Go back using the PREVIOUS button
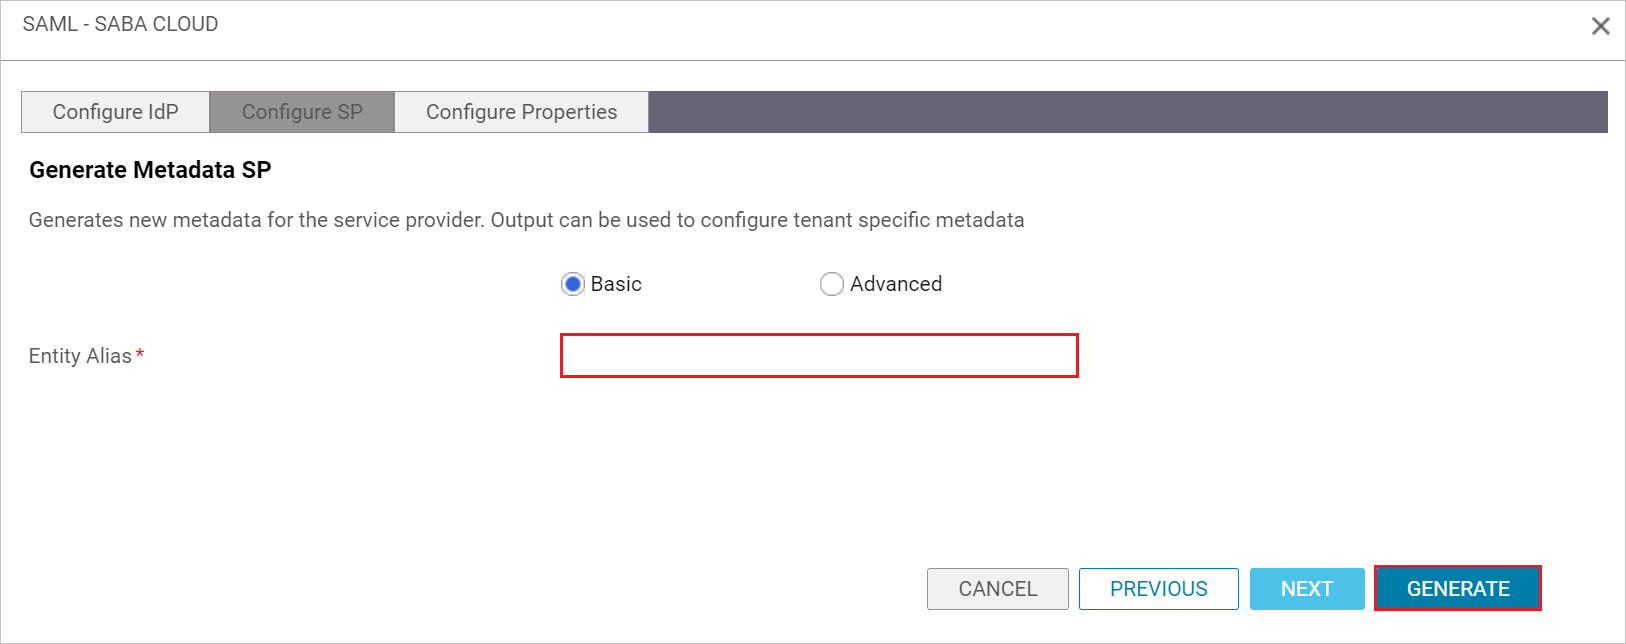The width and height of the screenshot is (1626, 644). 1158,589
